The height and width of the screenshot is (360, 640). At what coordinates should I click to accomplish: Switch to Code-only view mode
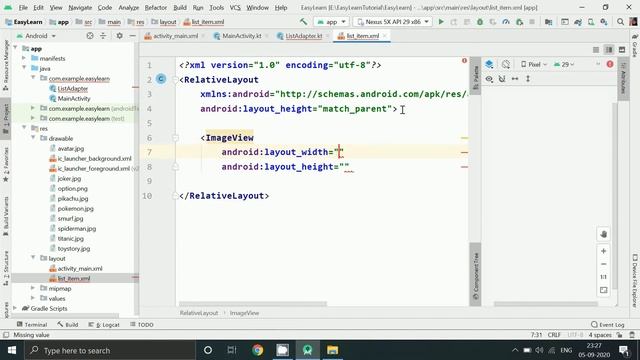click(x=596, y=50)
